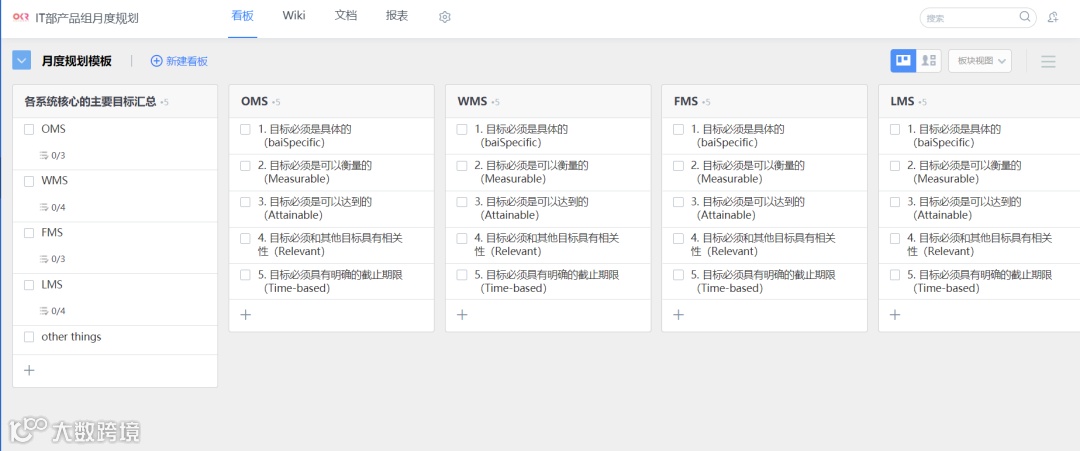
Task: Switch to the 报表 tab
Action: (397, 16)
